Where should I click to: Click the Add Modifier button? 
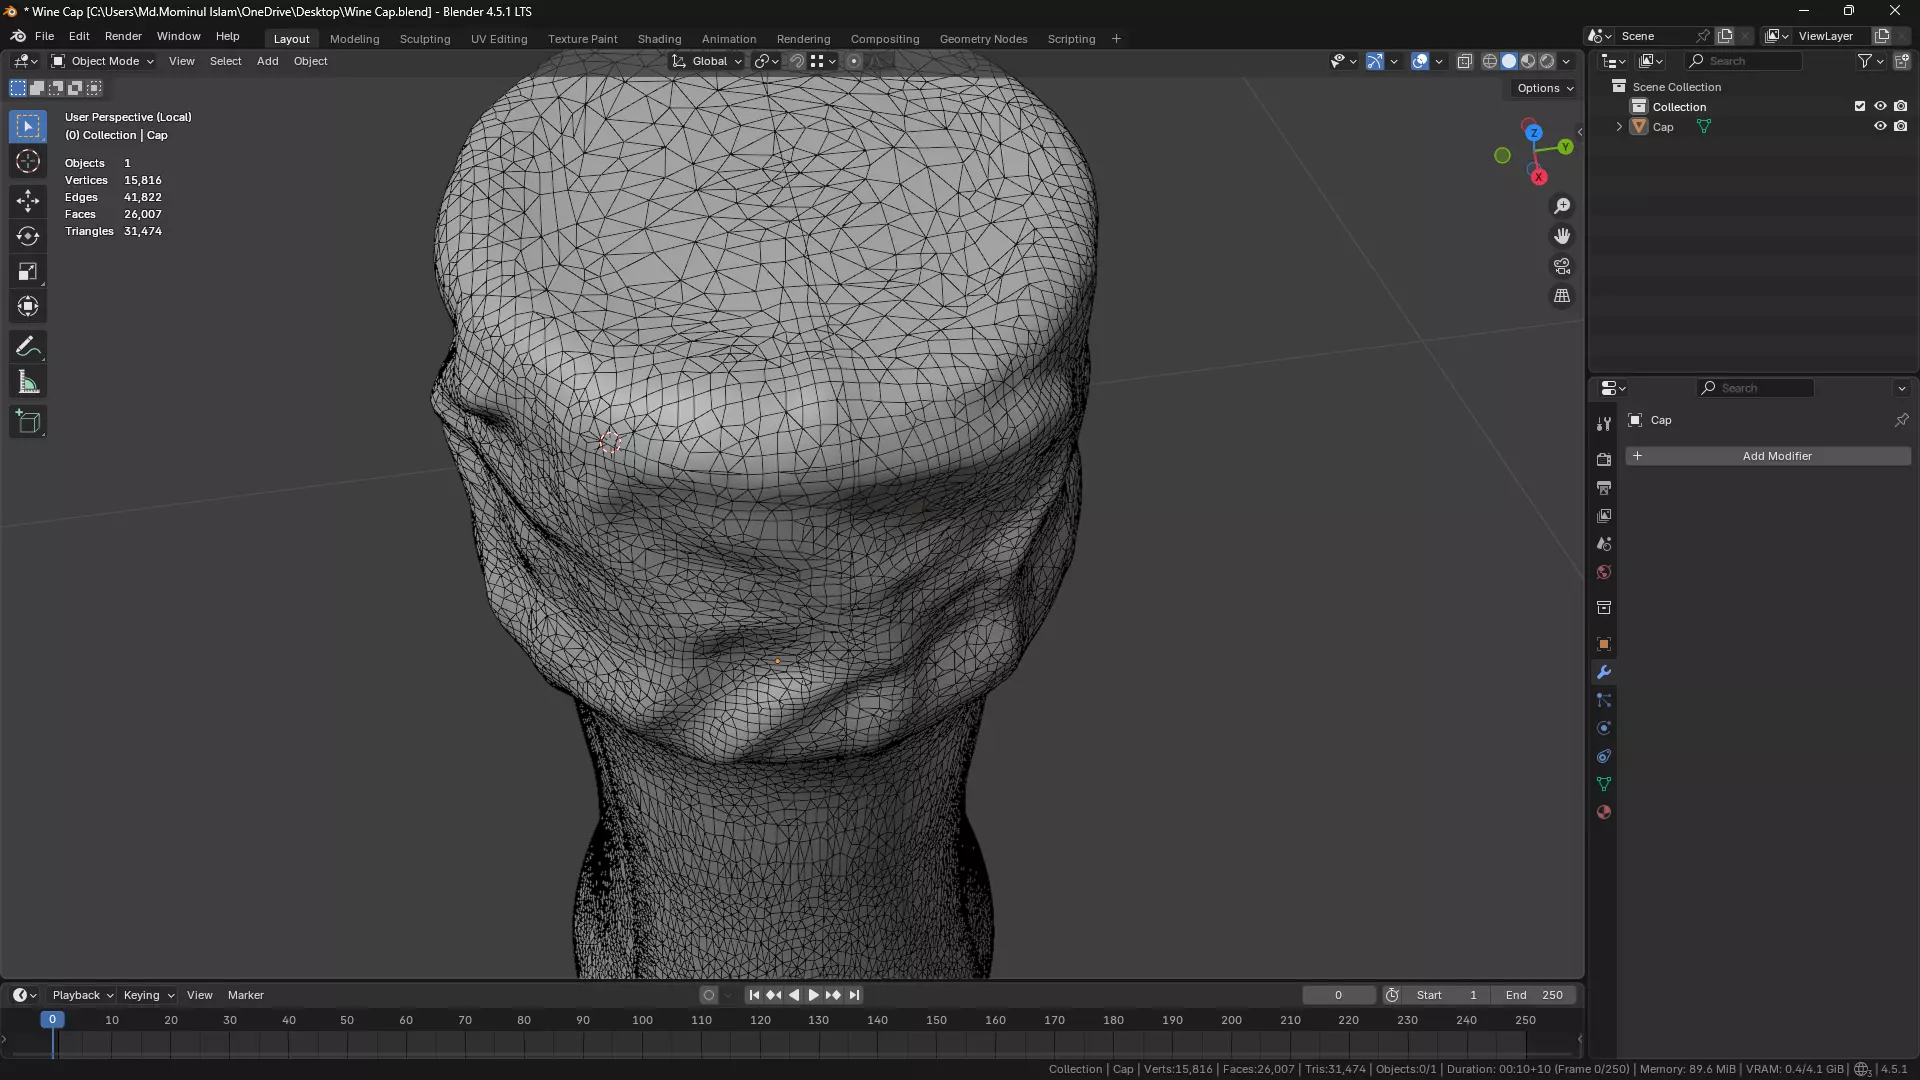click(1767, 456)
